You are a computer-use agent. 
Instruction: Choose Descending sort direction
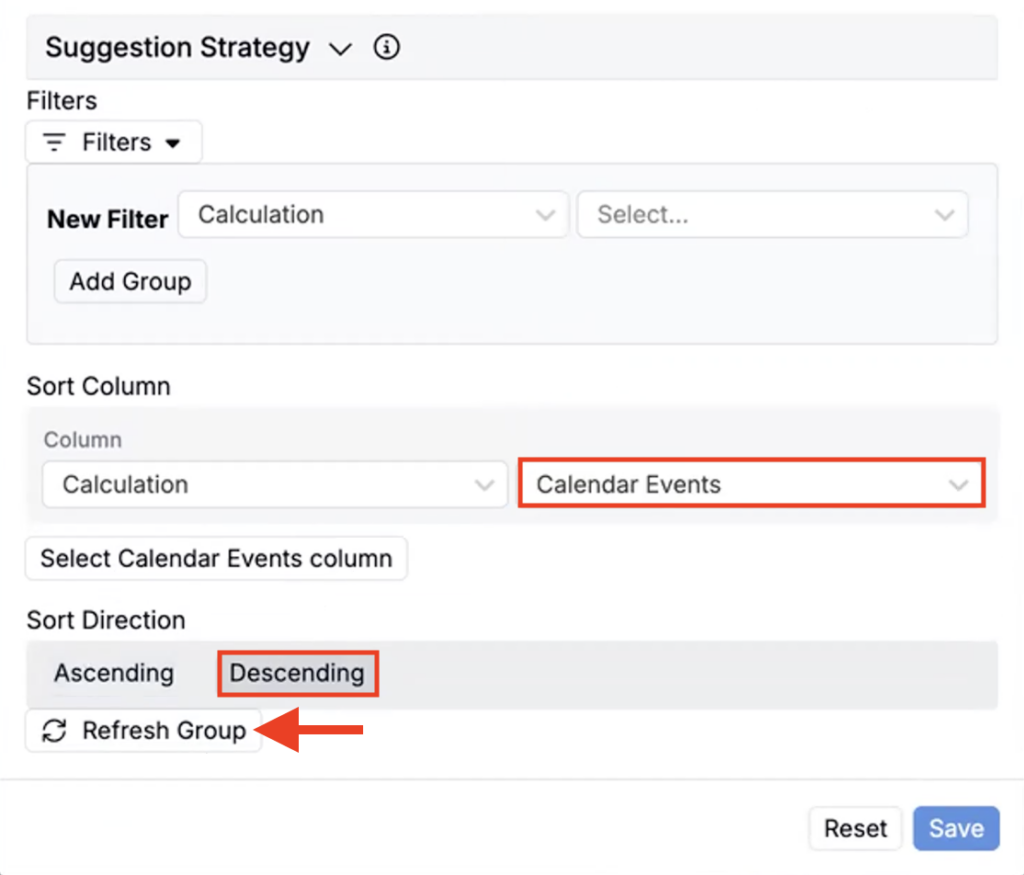(x=297, y=673)
